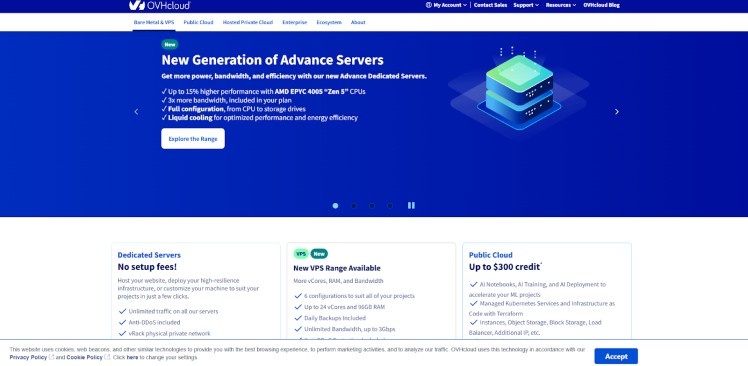Click the My Account globe icon
This screenshot has width=748, height=366.
click(428, 5)
